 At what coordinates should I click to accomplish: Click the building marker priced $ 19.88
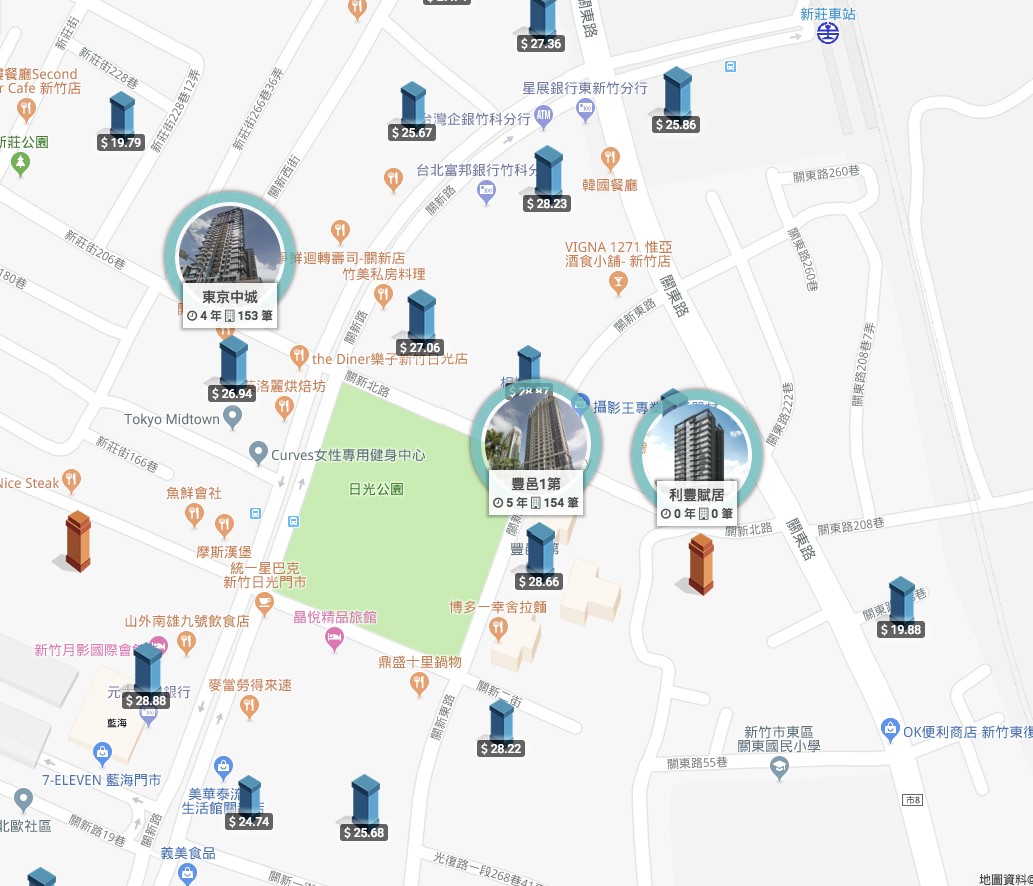901,608
